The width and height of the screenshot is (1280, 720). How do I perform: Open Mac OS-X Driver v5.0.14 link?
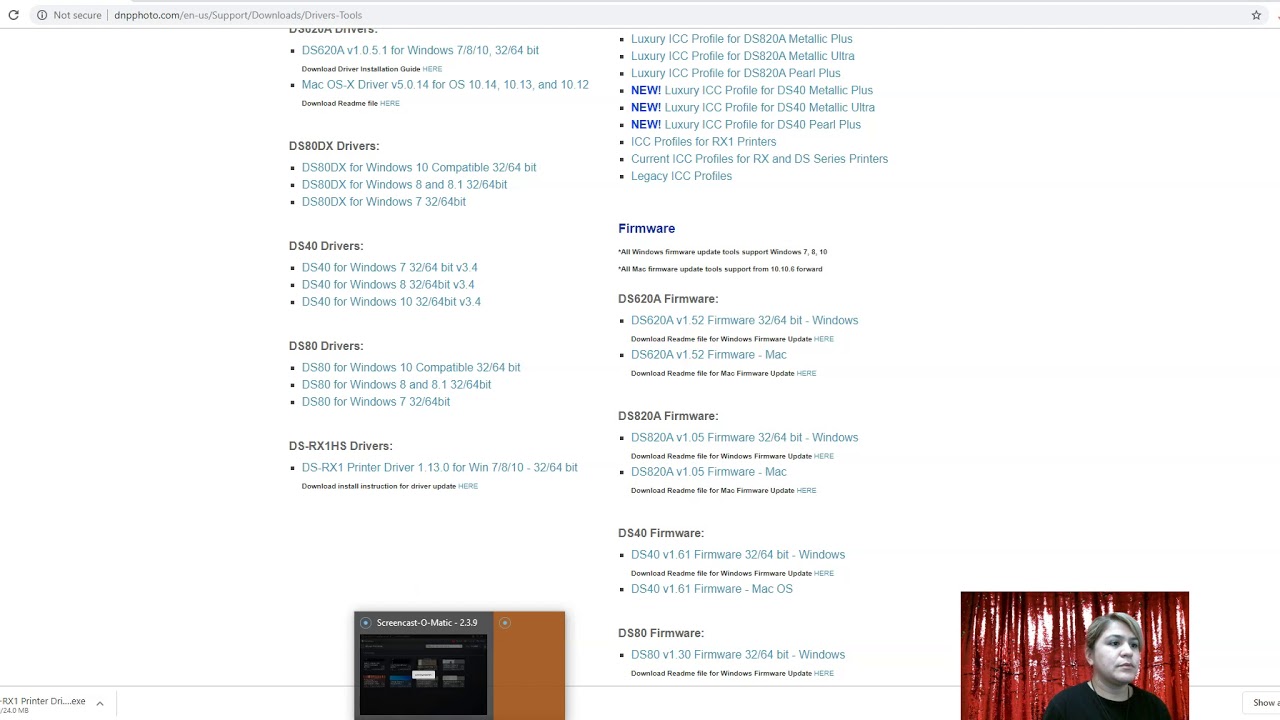pos(445,84)
